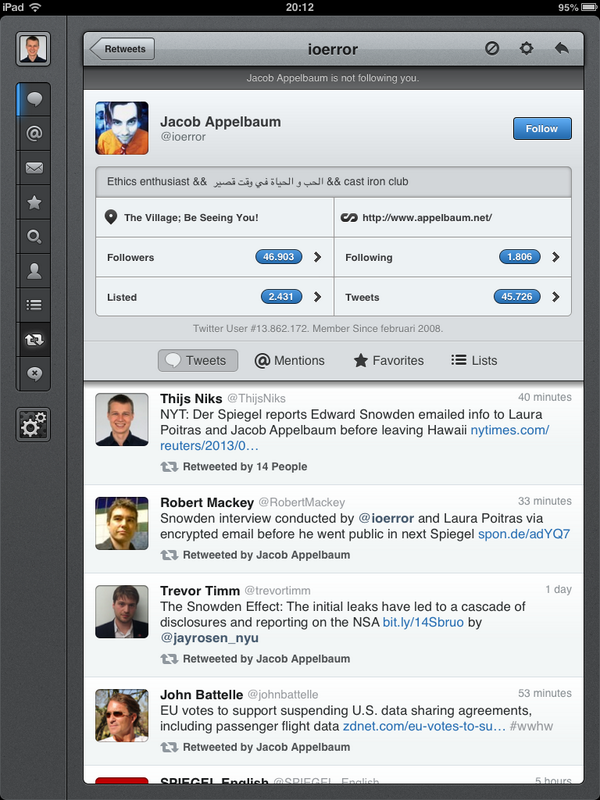Screen dimensions: 600x800
Task: Tap the @trevortimm handle
Action: click(277, 591)
